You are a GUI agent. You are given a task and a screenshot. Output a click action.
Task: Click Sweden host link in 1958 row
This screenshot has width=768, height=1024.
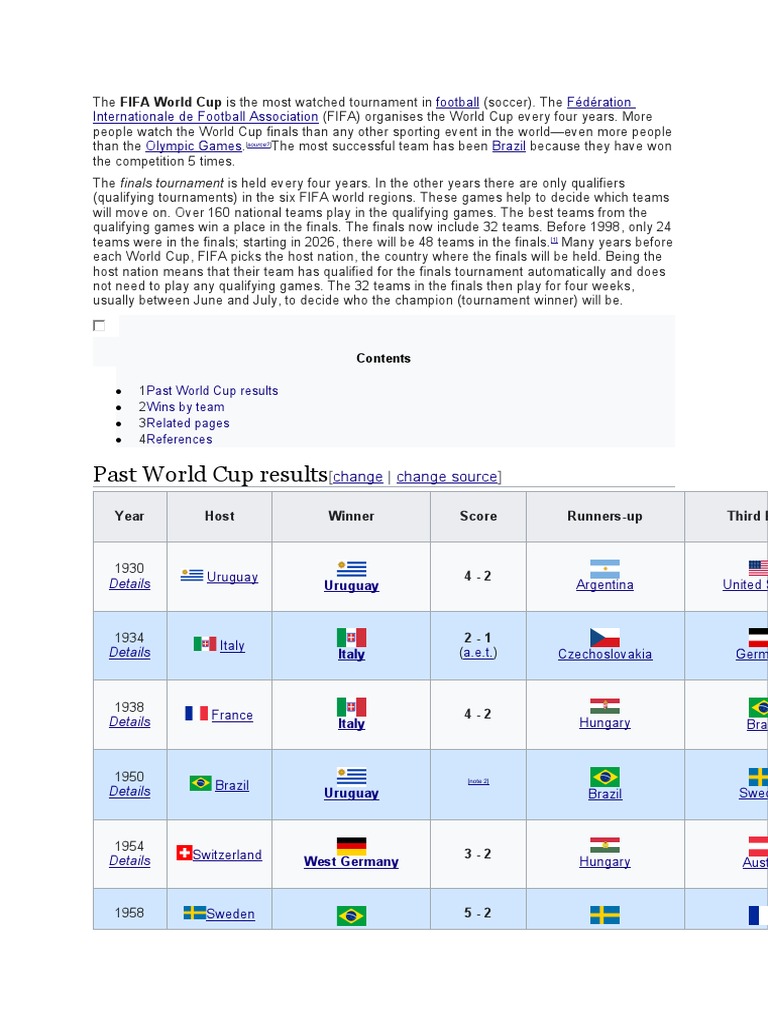pos(231,914)
